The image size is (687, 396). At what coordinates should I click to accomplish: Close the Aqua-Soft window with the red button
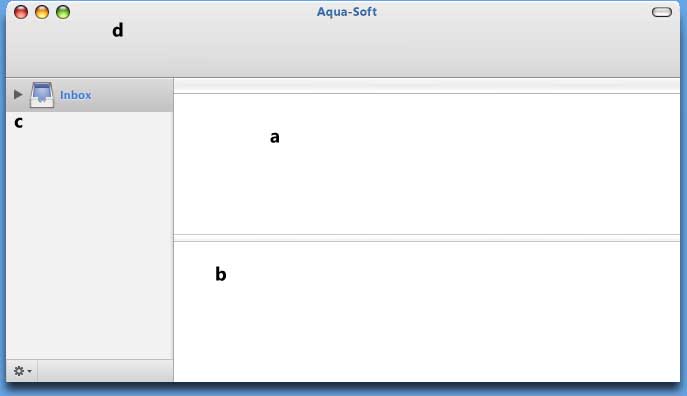[21, 12]
